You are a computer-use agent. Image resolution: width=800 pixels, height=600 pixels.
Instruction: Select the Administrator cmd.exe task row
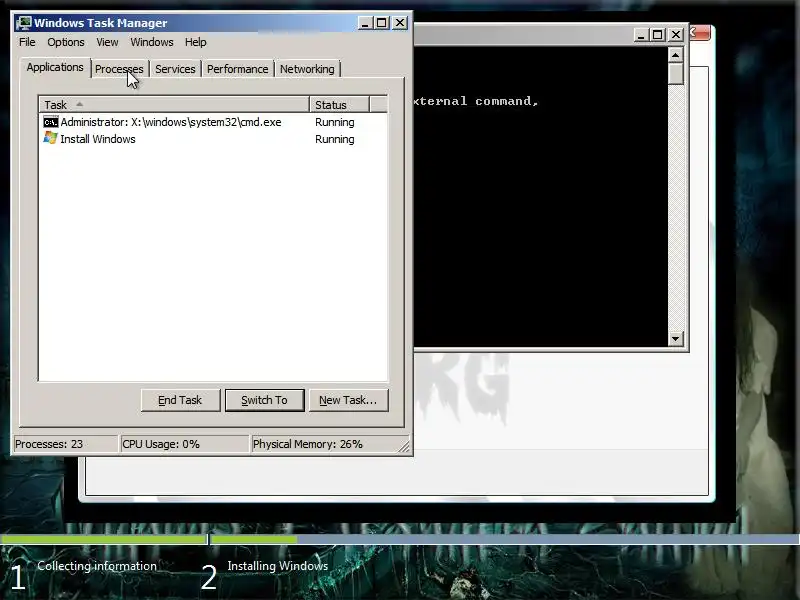point(213,122)
